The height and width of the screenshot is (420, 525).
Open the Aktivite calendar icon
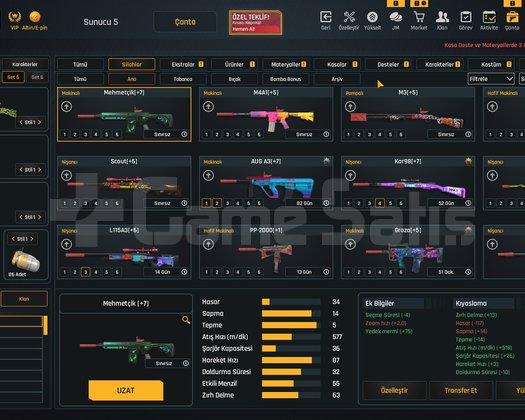click(489, 17)
